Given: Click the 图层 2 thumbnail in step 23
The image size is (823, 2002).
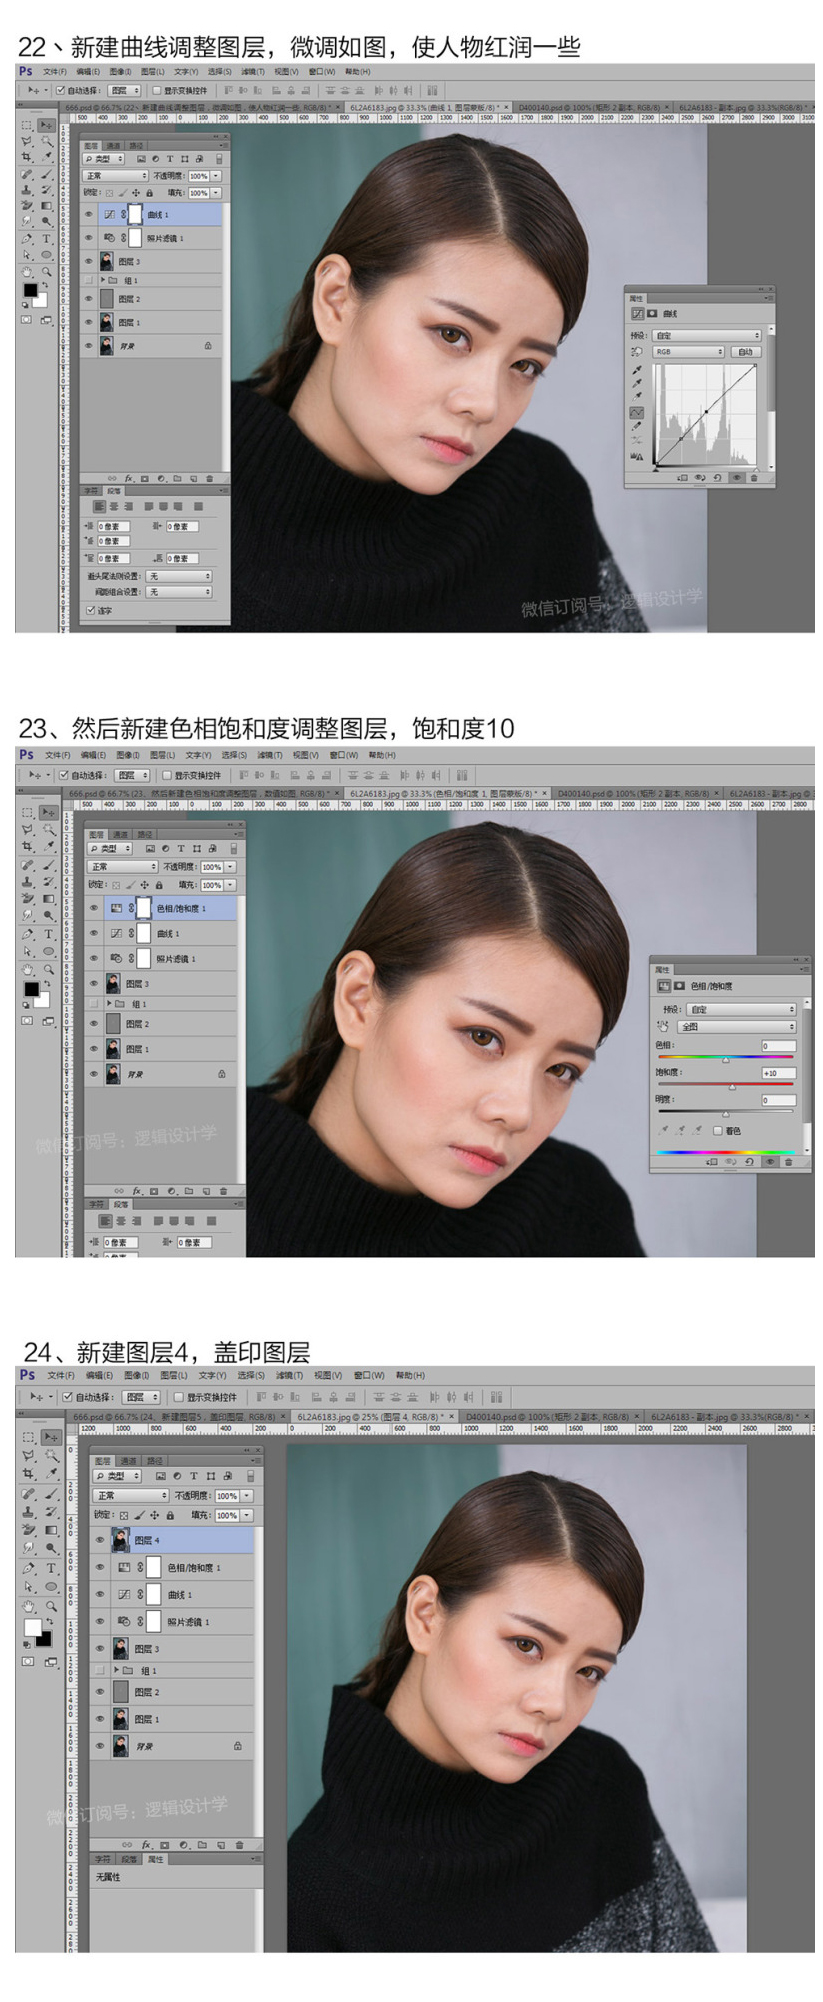Looking at the screenshot, I should click(x=113, y=1024).
